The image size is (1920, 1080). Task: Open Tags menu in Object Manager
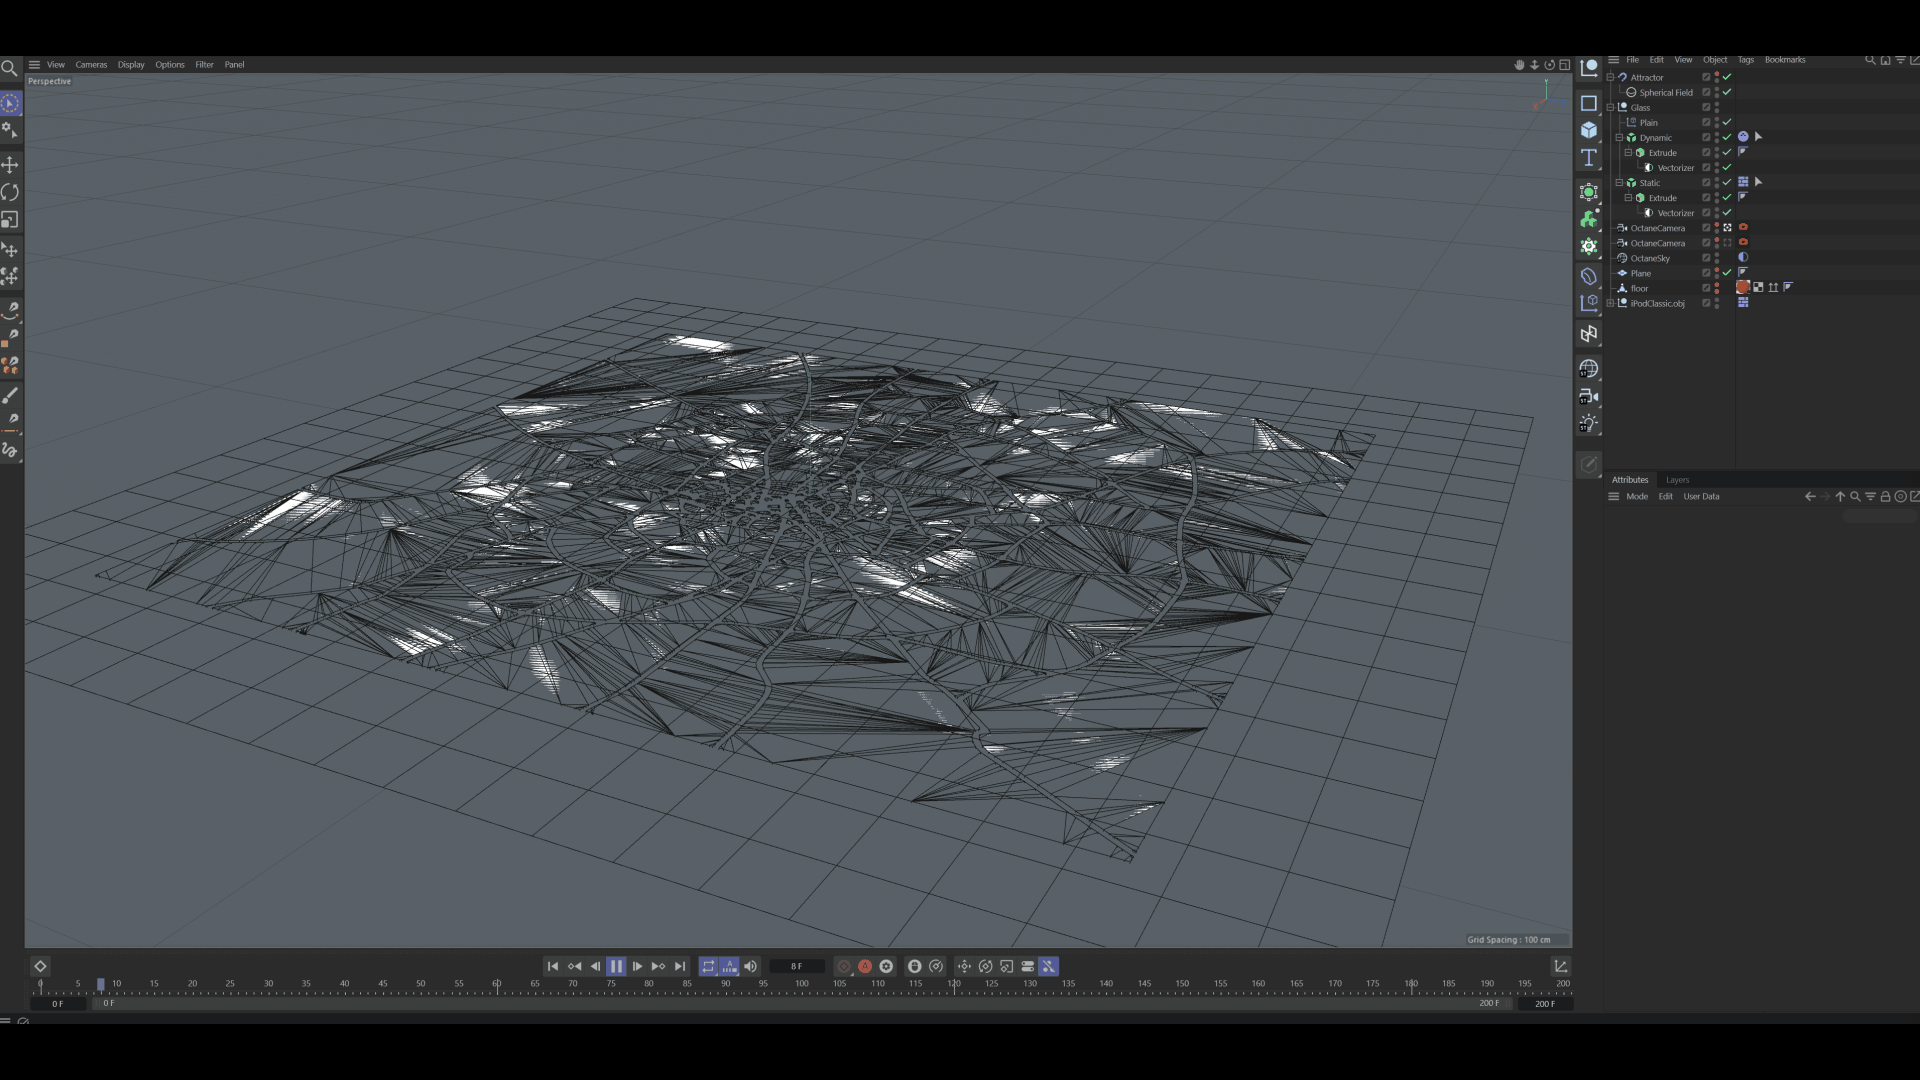[x=1745, y=60]
